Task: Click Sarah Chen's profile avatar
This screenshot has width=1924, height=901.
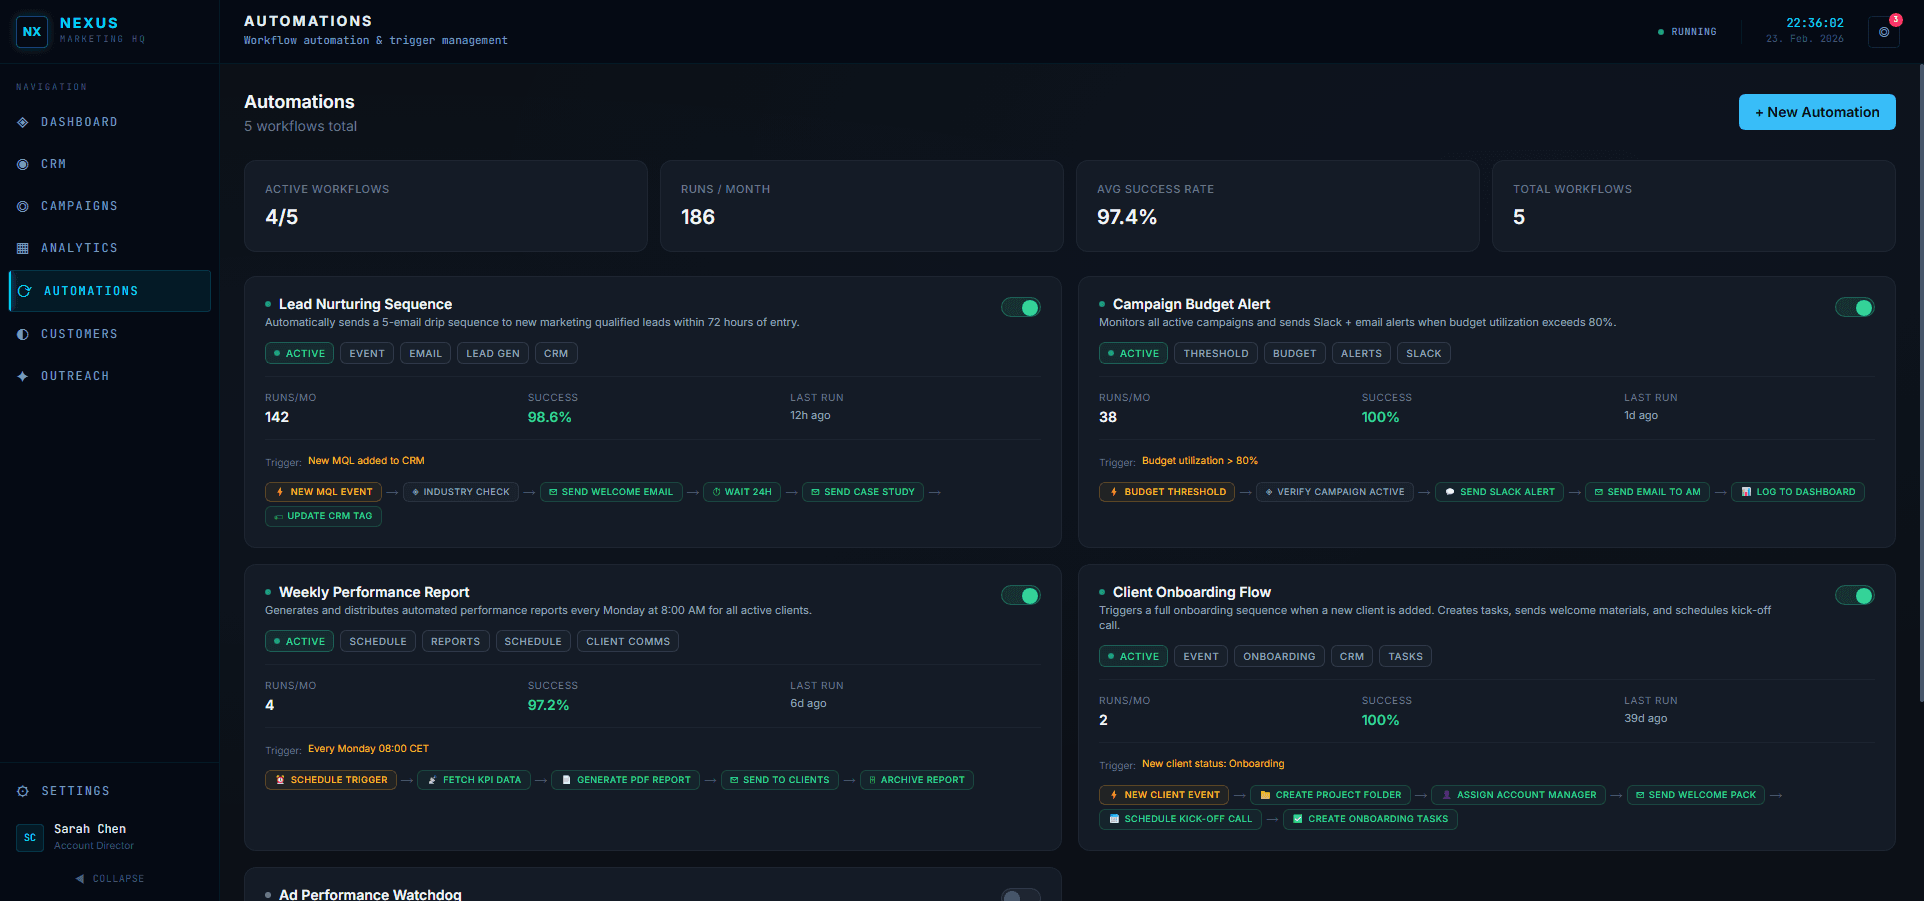Action: [29, 837]
